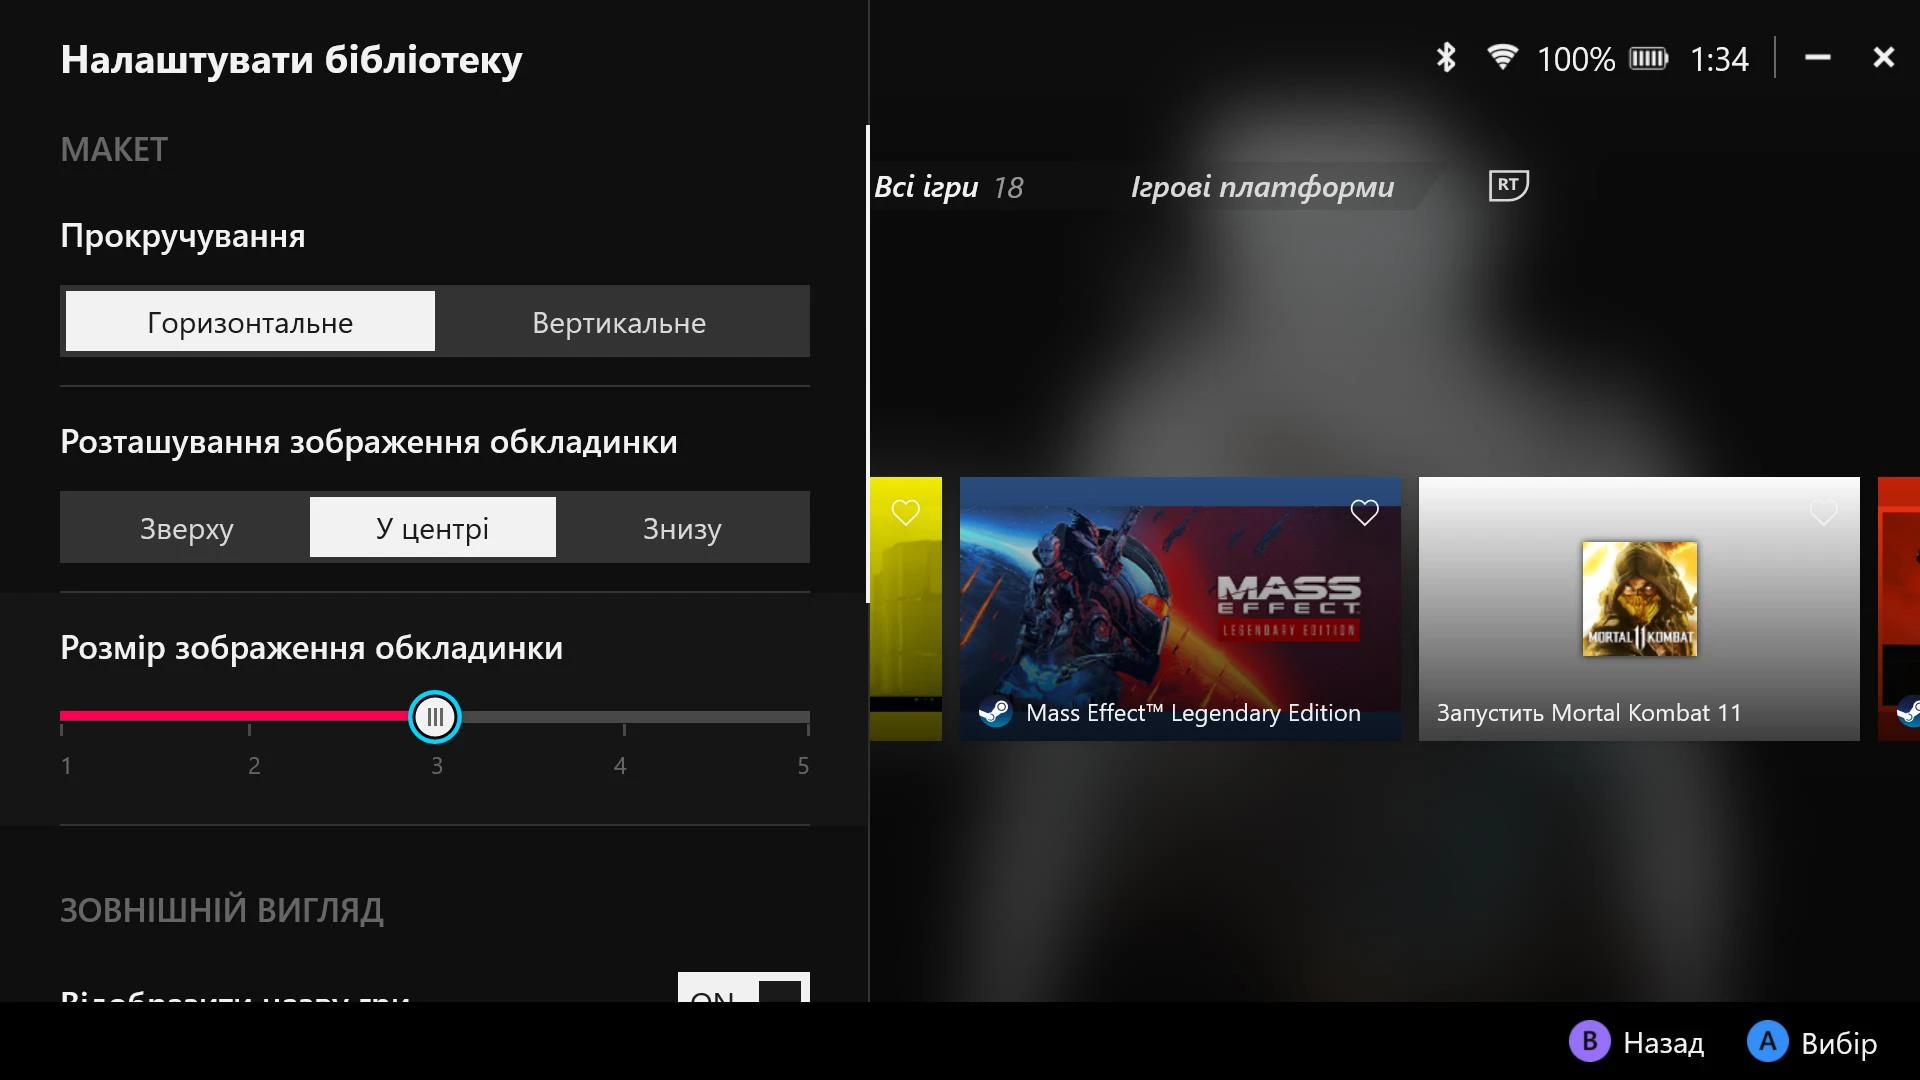Select Вертикальне scrolling option
This screenshot has height=1080, width=1920.
point(619,321)
